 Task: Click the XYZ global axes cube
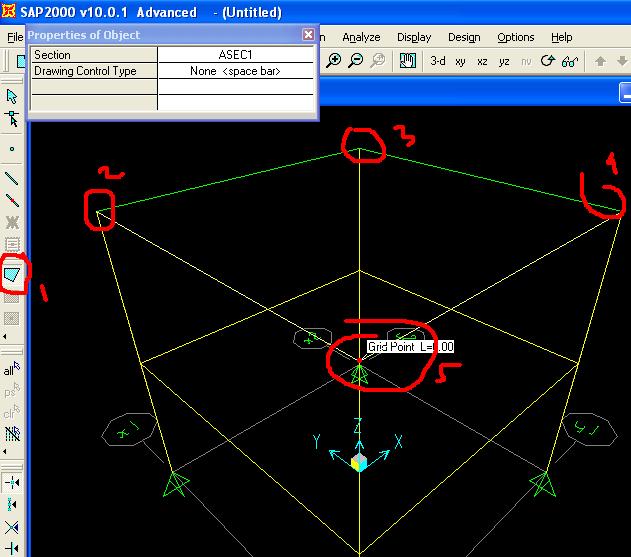[x=359, y=462]
